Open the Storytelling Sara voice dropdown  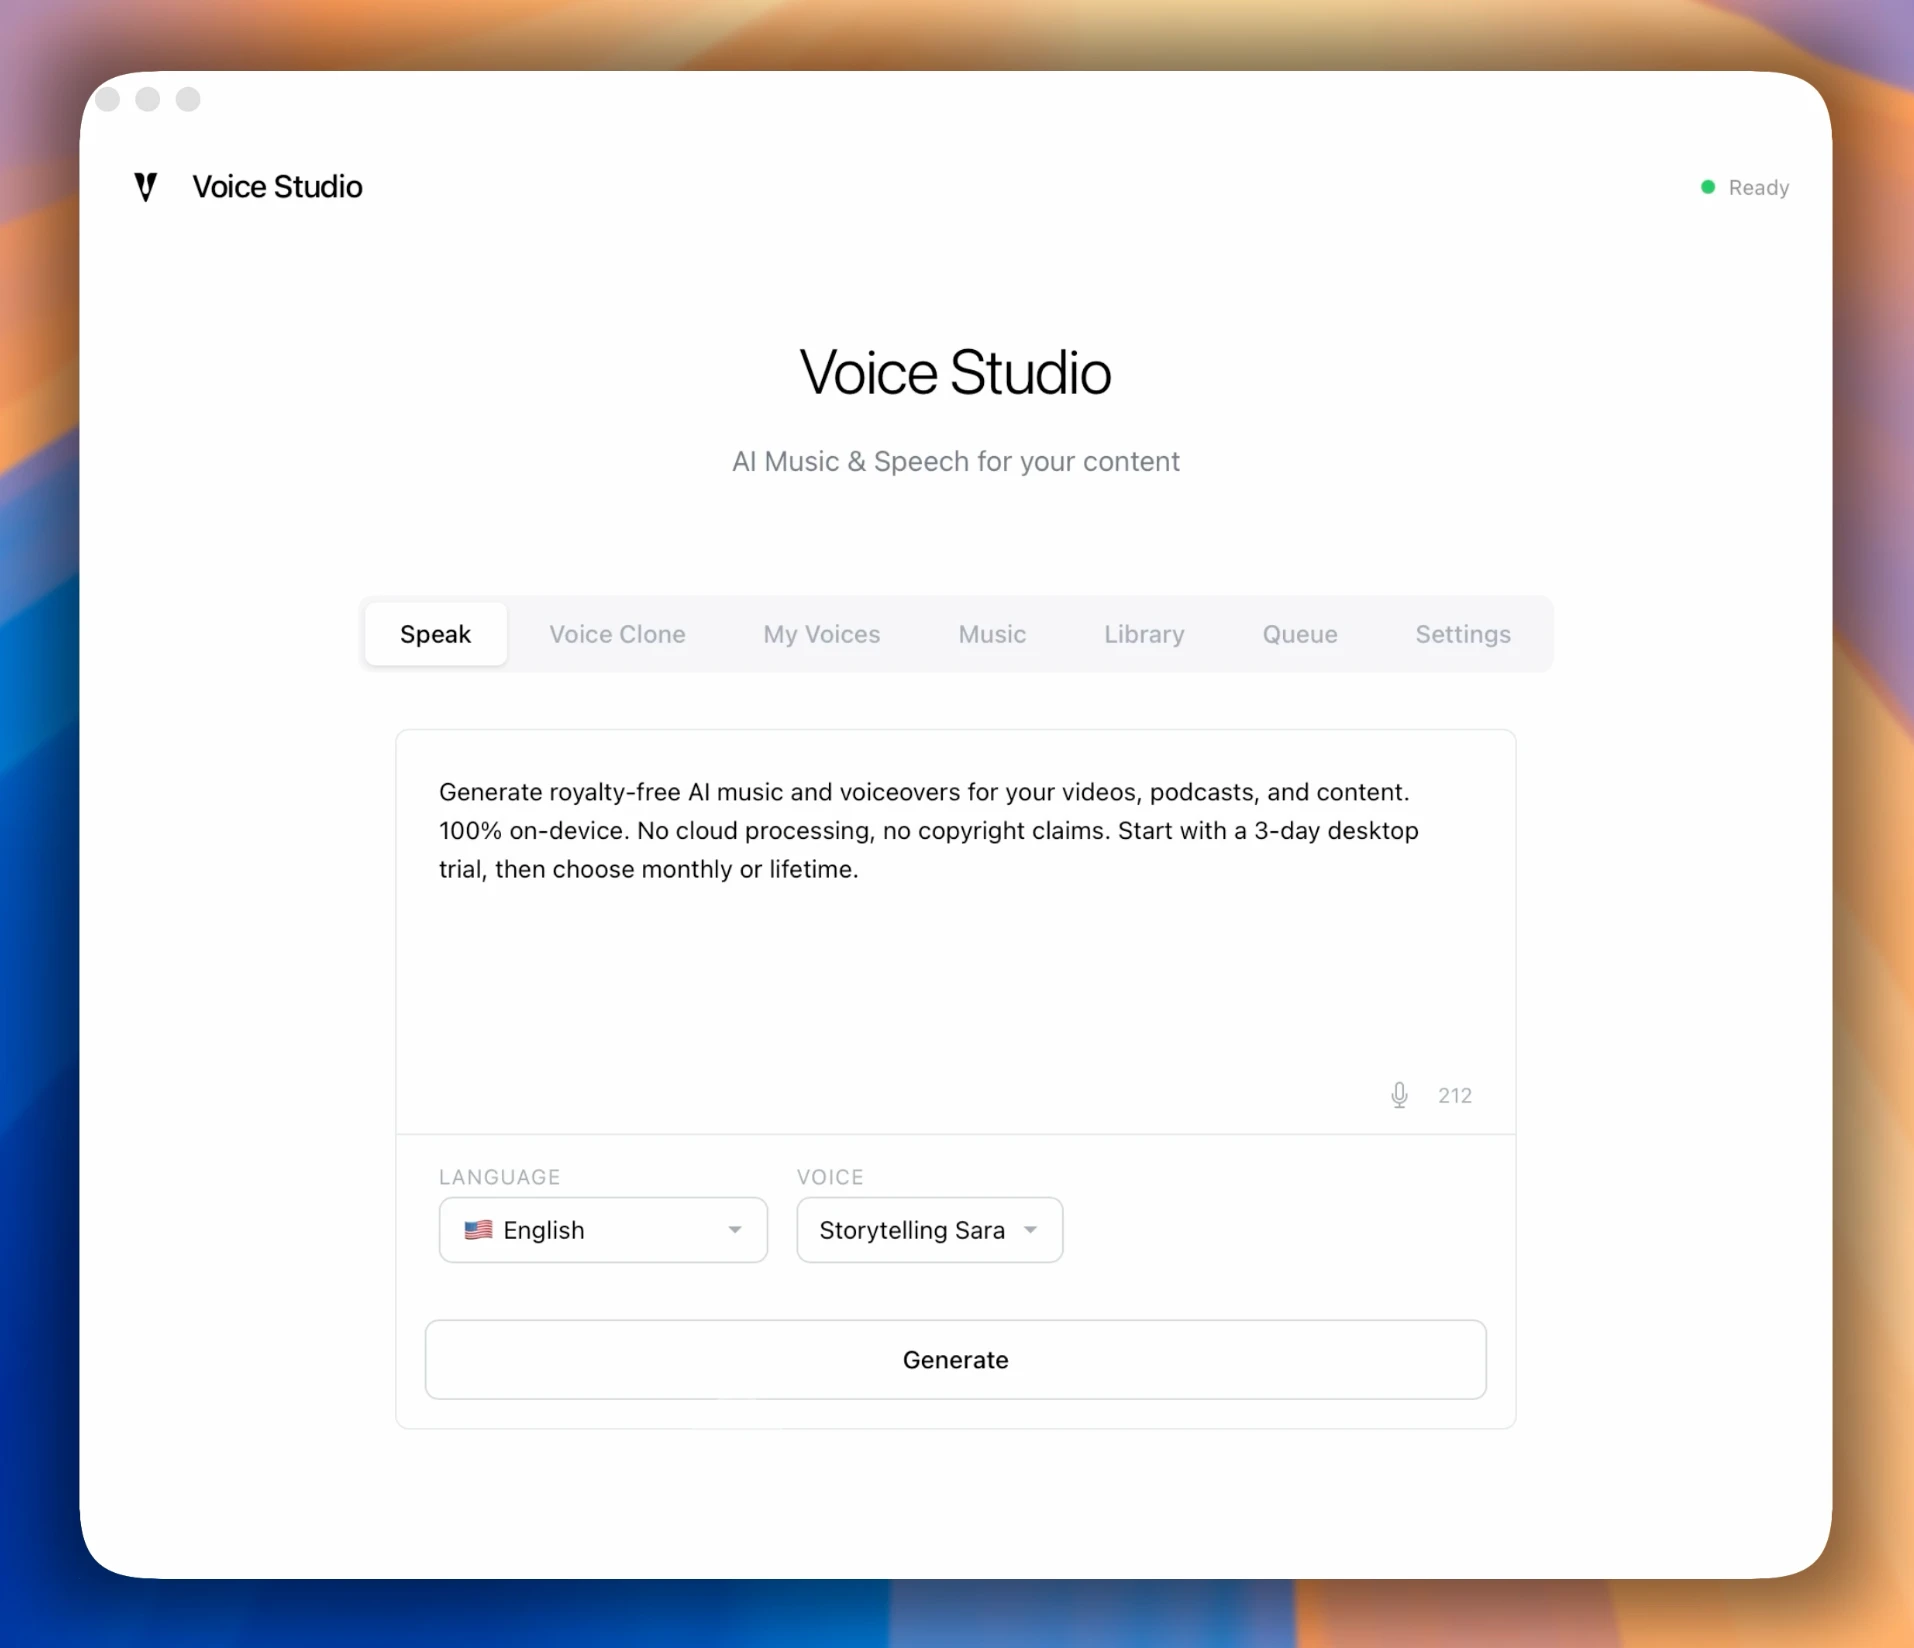tap(929, 1230)
